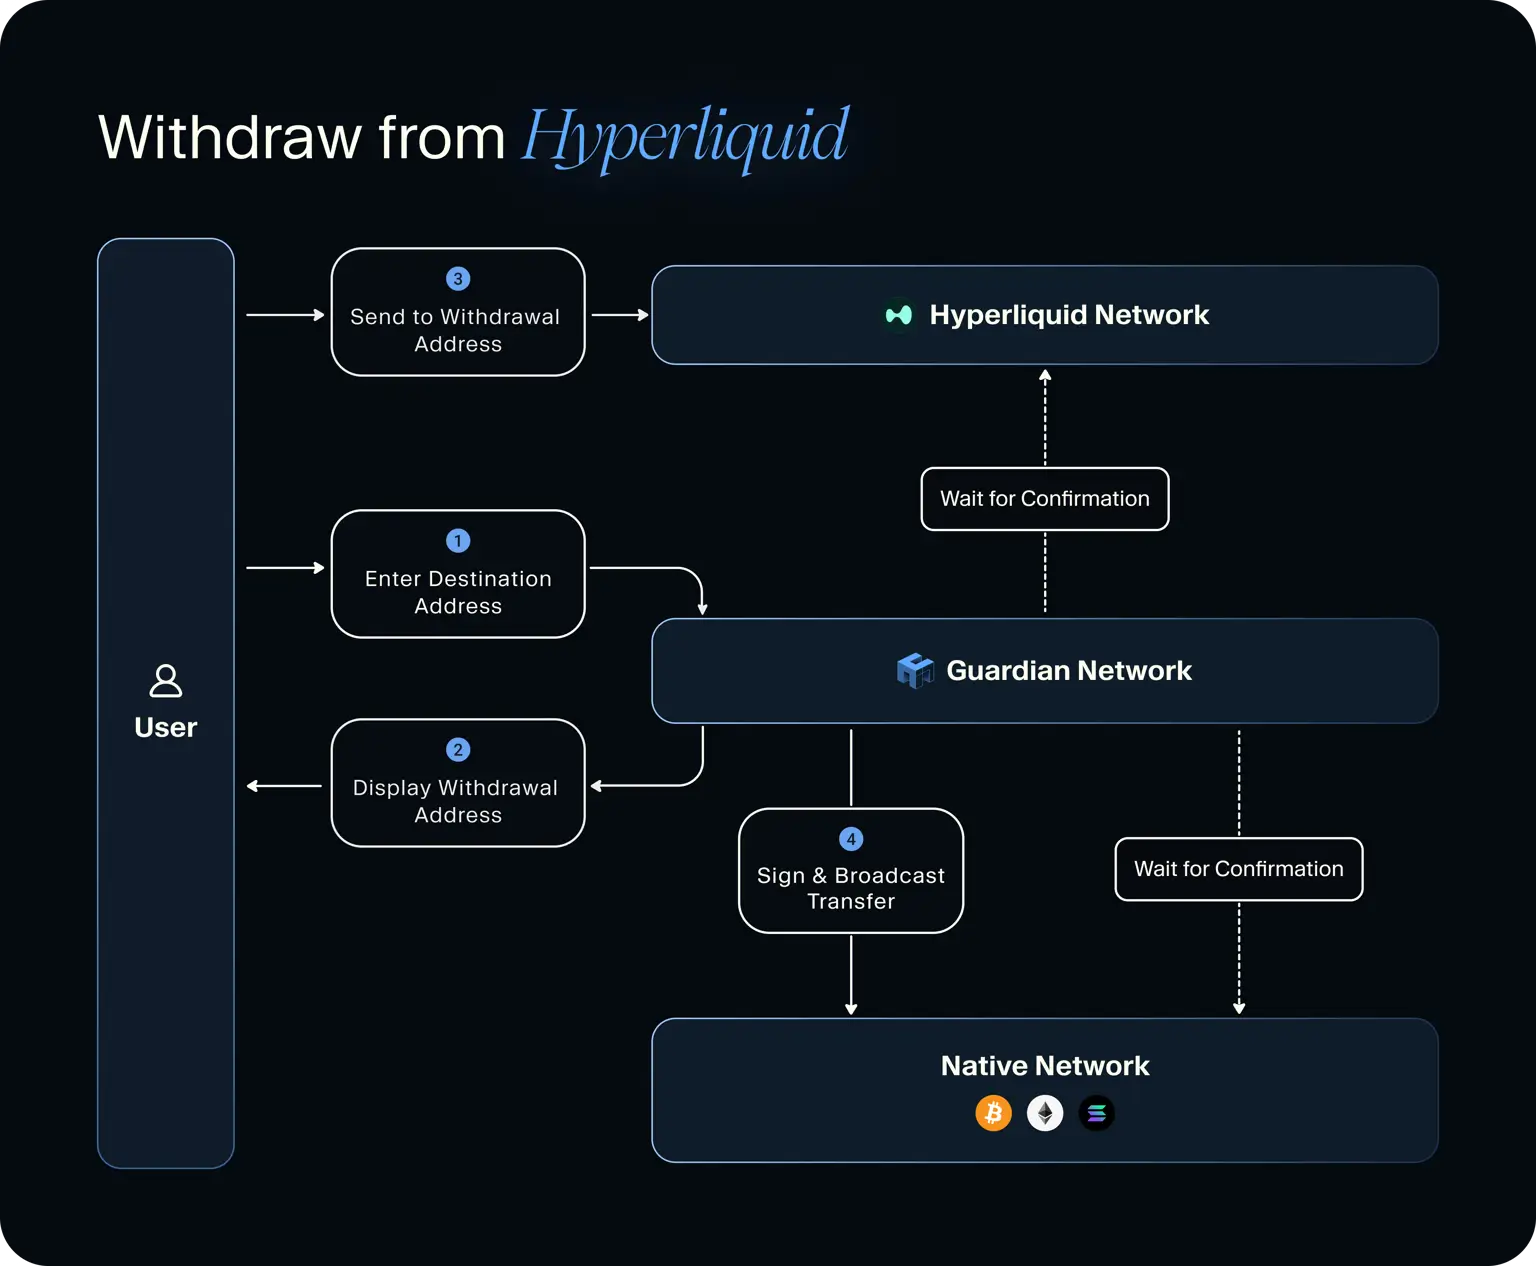Click Wait for Confirmation above Native Network
Viewport: 1536px width, 1266px height.
pos(1239,869)
